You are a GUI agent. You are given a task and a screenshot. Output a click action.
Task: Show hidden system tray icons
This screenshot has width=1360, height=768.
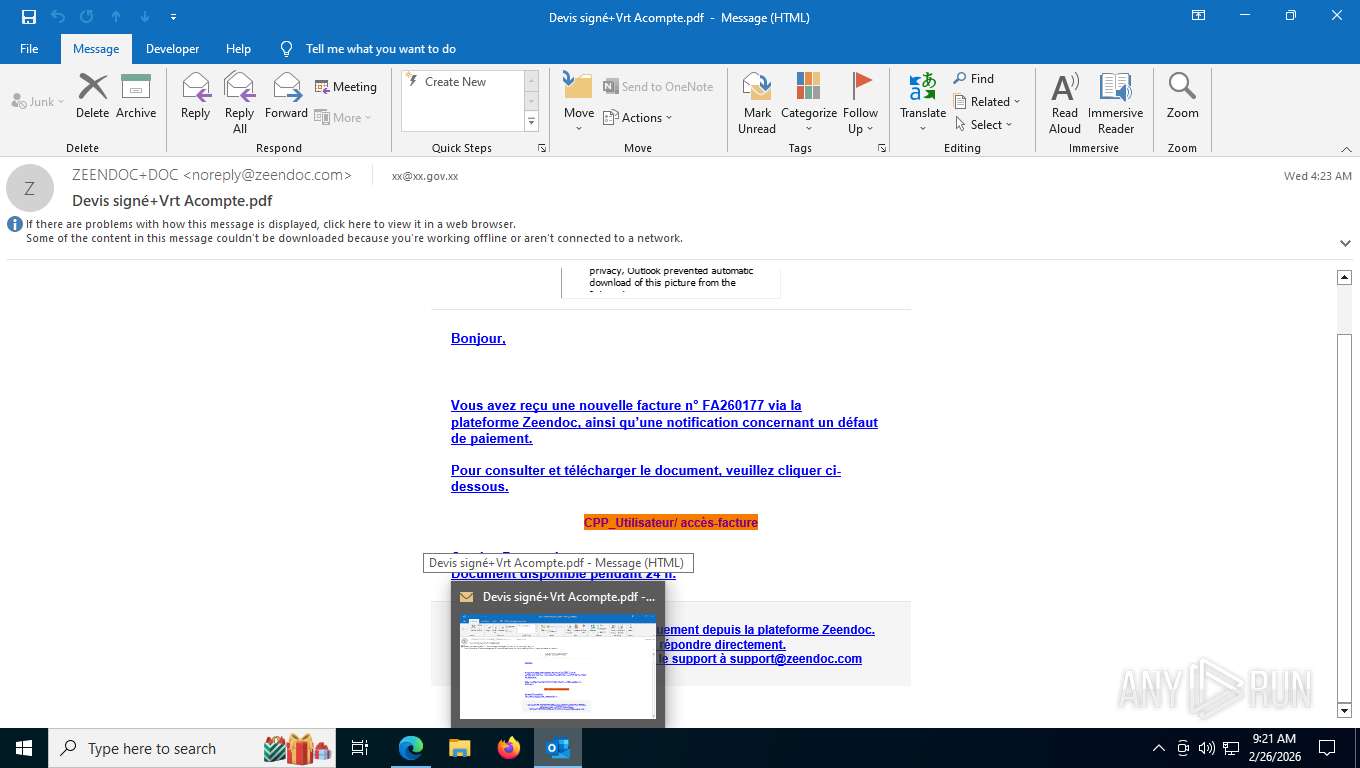tap(1159, 748)
